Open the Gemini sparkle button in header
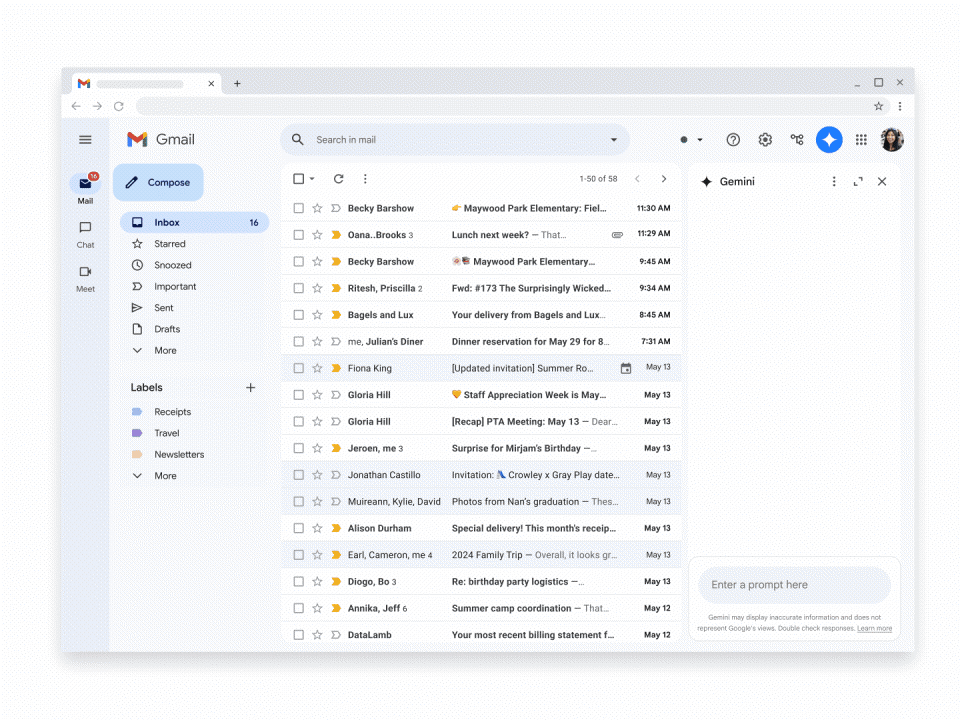This screenshot has width=962, height=720. coord(829,140)
